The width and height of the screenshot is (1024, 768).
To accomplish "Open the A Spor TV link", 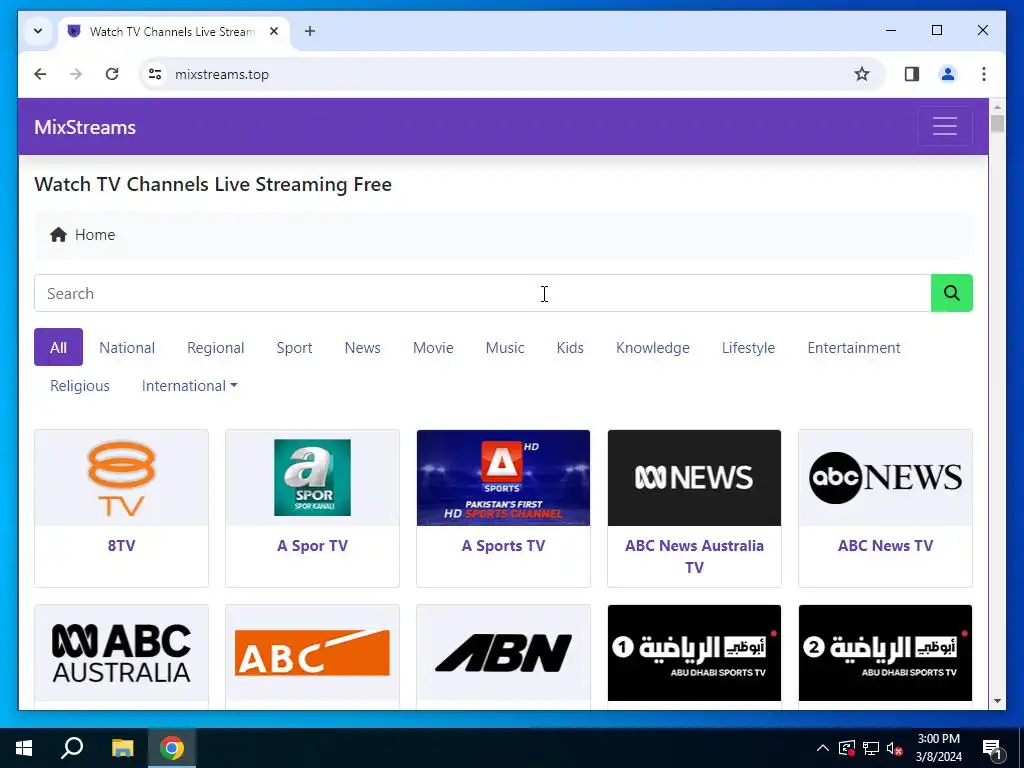I will [x=312, y=545].
